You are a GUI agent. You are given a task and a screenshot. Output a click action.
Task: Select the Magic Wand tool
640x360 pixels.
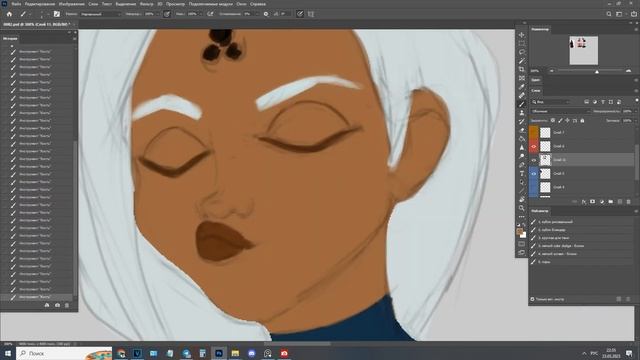522,61
